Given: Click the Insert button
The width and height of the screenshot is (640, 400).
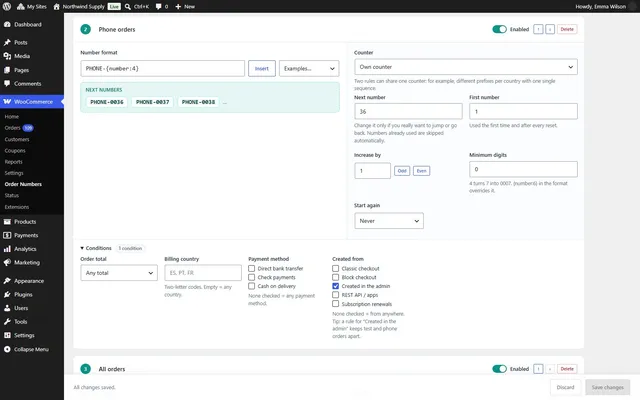Looking at the screenshot, I should (x=262, y=69).
